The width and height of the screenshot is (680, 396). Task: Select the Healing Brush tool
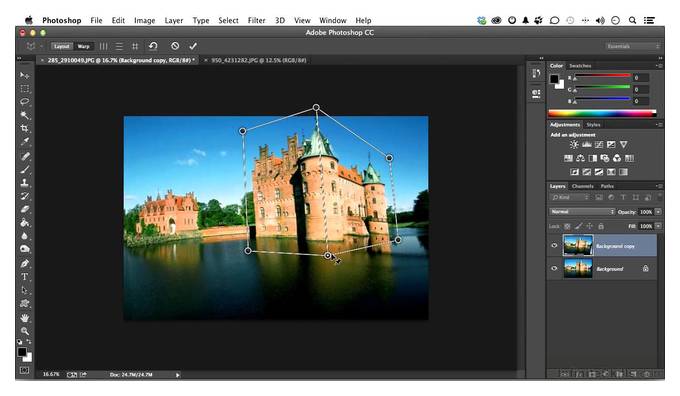(24, 156)
